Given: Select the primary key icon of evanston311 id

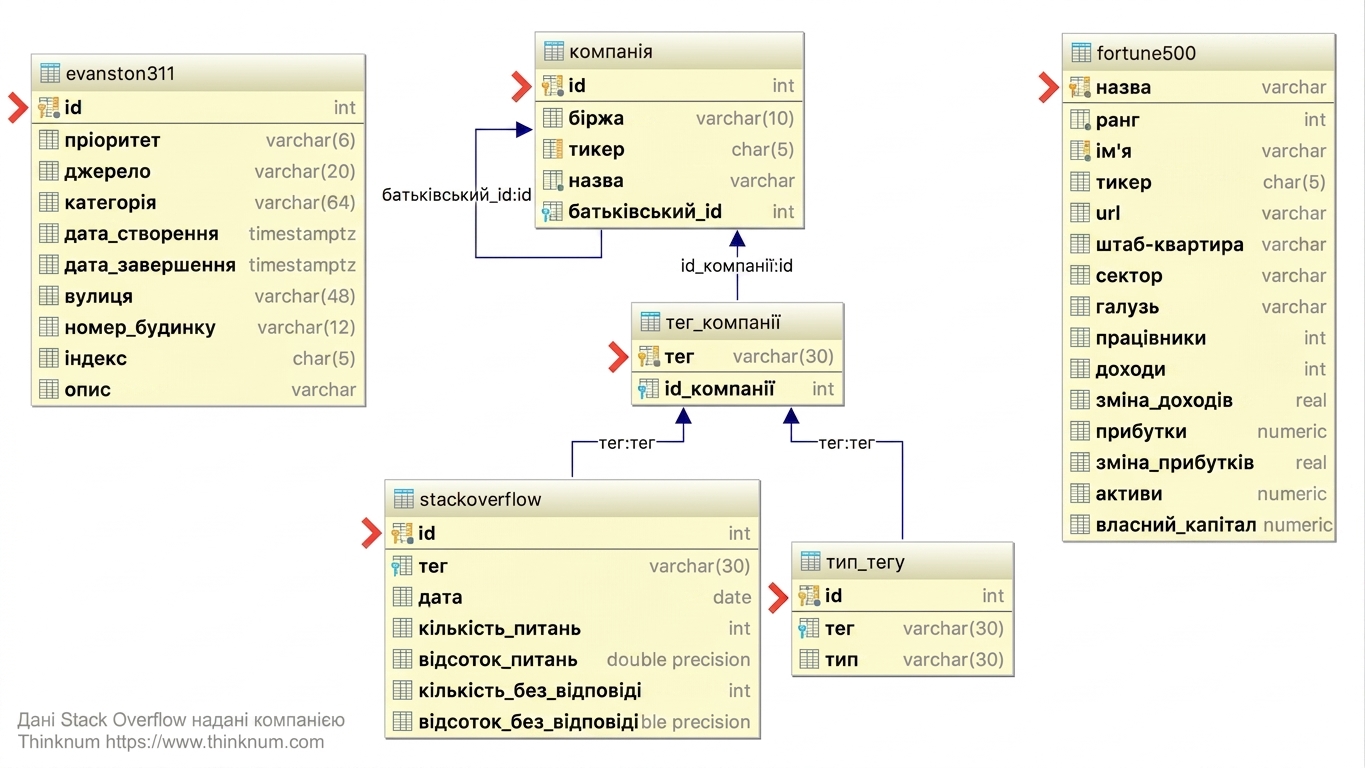Looking at the screenshot, I should click(x=49, y=107).
